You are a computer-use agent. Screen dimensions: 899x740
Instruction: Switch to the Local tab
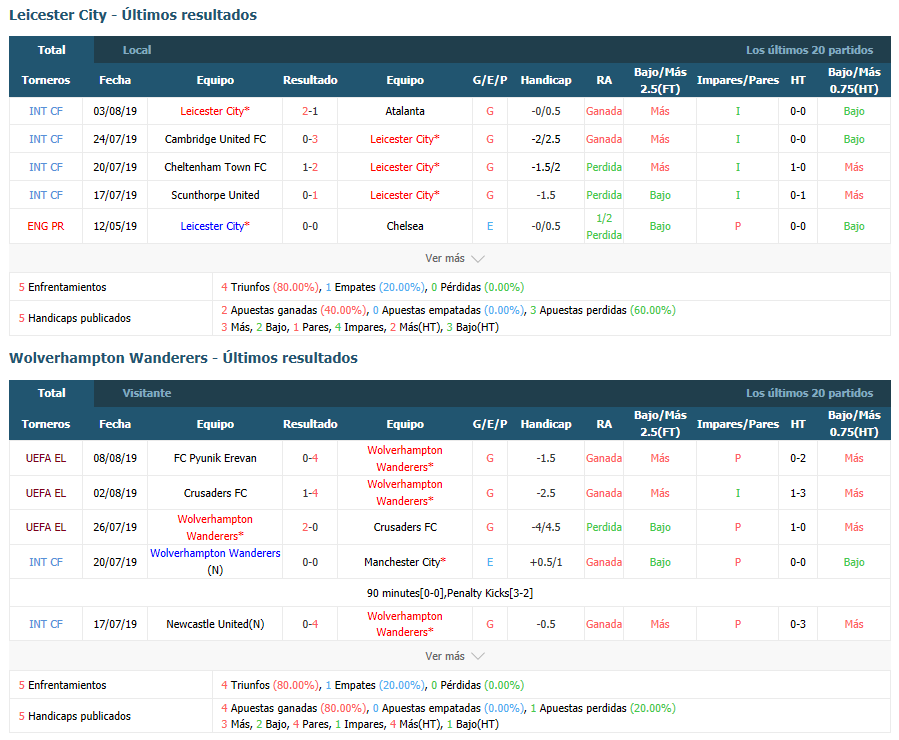tap(137, 50)
